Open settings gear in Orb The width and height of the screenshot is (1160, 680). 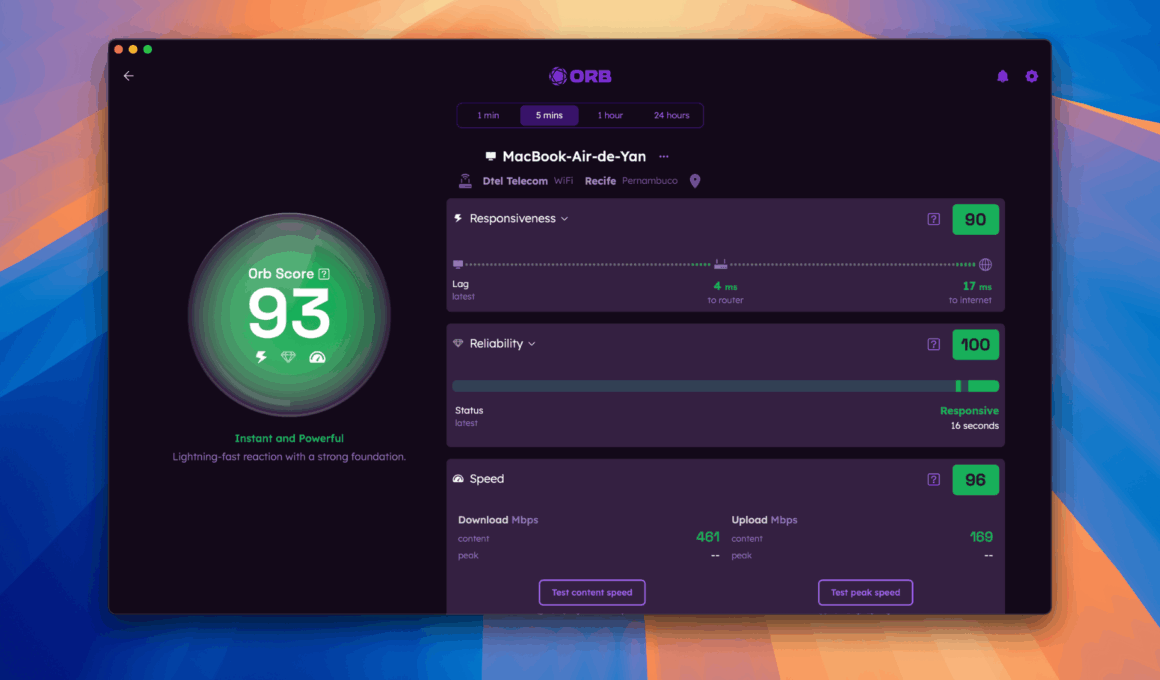coord(1031,76)
